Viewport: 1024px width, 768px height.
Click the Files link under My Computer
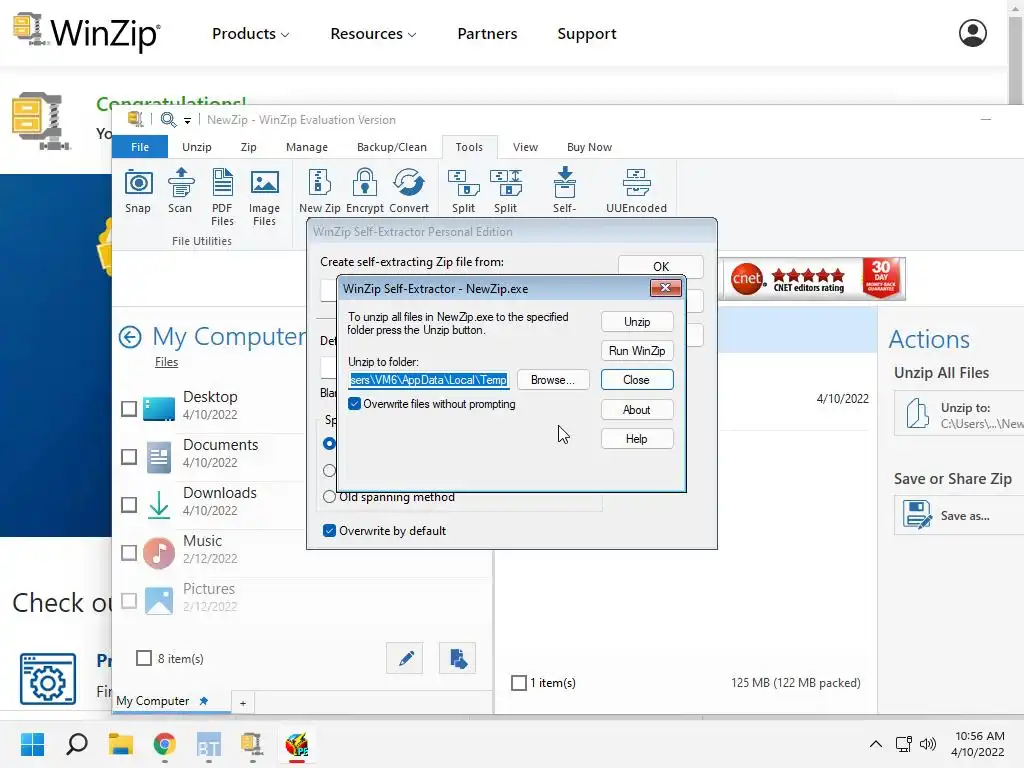[166, 362]
